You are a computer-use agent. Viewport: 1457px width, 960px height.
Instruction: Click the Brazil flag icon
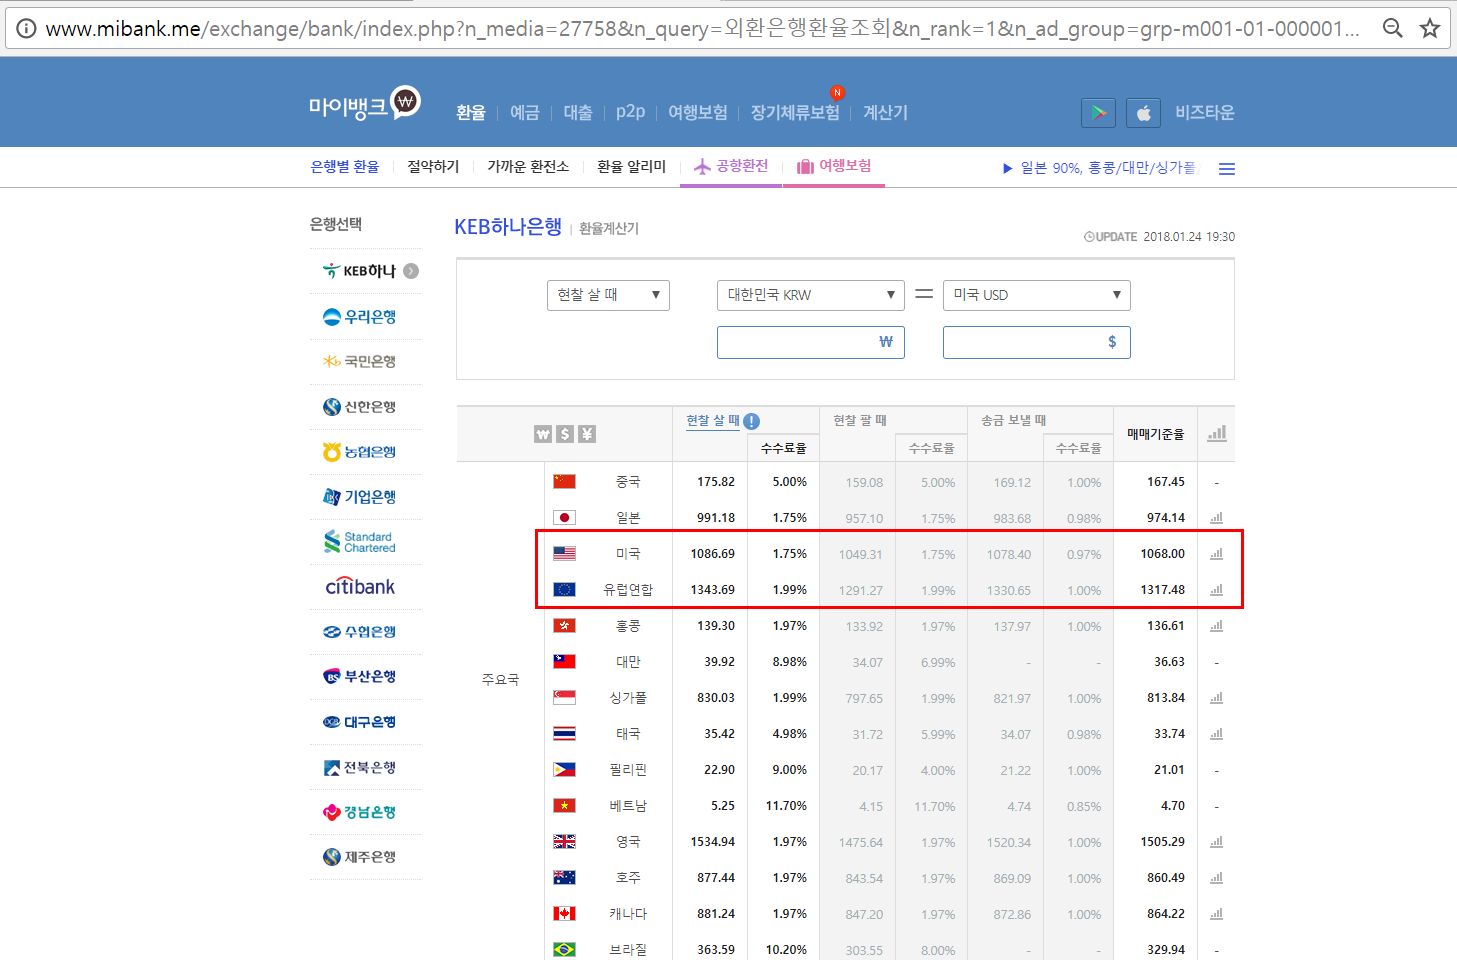(565, 950)
